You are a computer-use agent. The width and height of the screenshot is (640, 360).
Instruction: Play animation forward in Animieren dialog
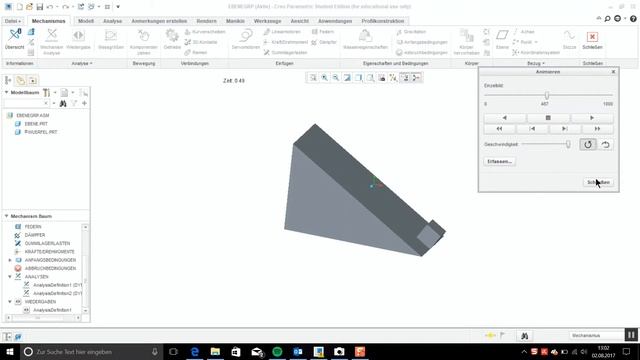click(x=591, y=118)
